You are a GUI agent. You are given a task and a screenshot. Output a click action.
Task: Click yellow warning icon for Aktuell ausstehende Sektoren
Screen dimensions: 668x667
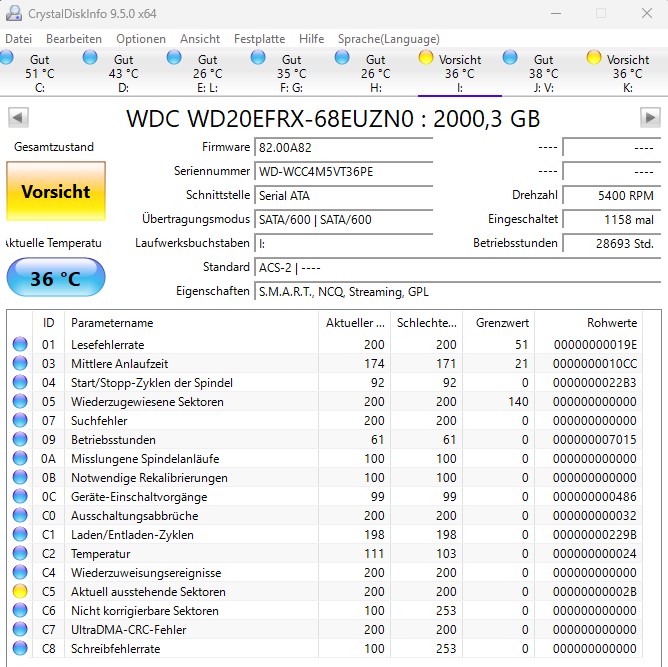(x=20, y=591)
